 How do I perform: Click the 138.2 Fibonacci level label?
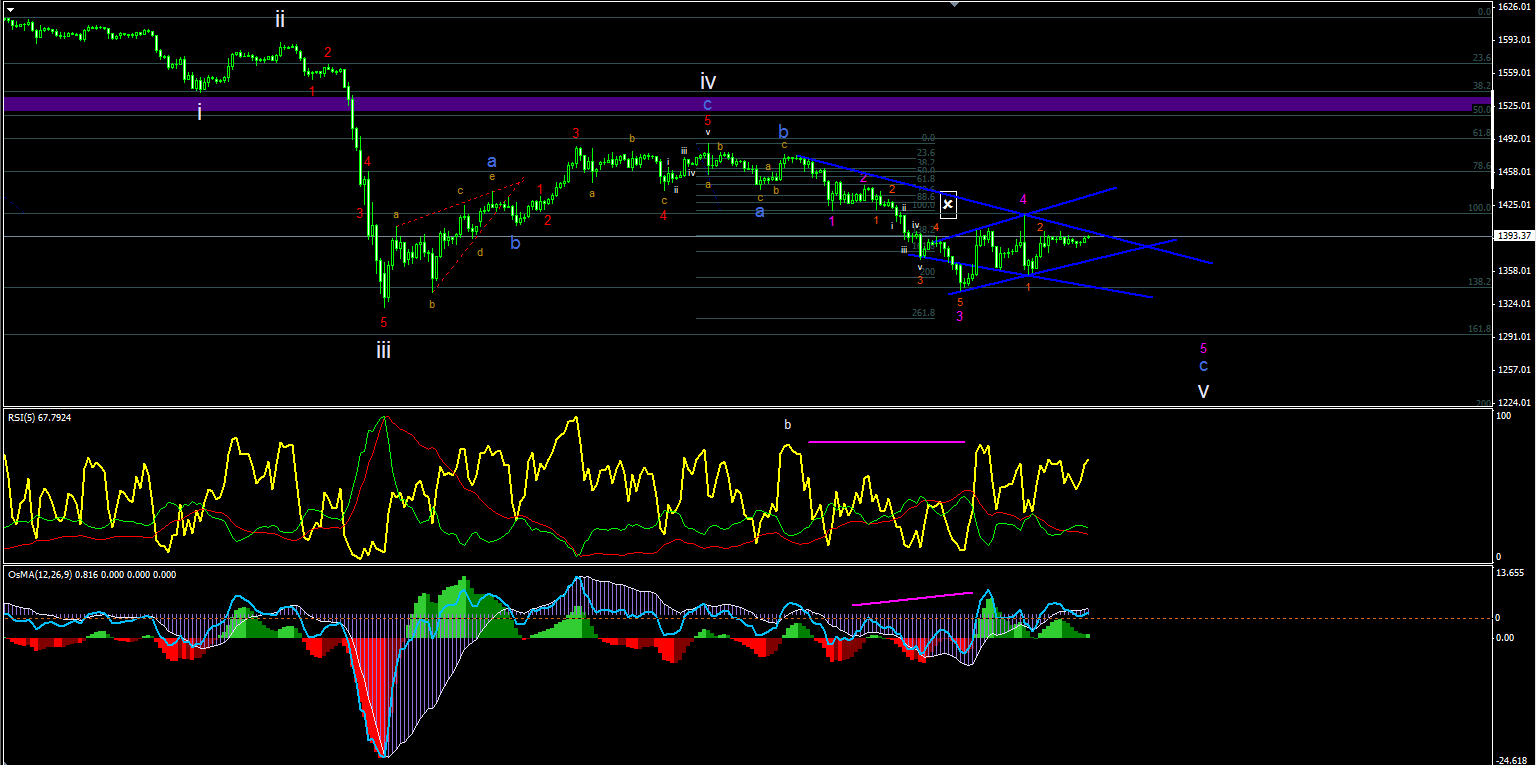(x=1479, y=282)
